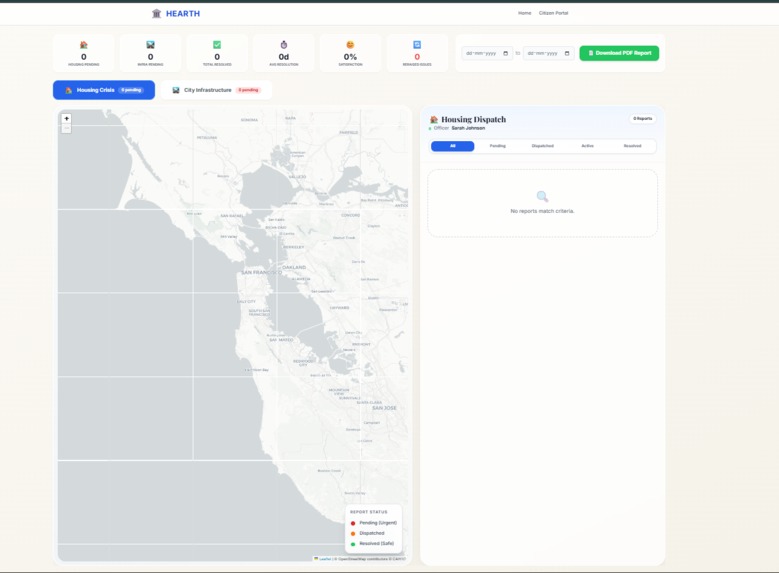Click the officer name Sarah Johnson
779x573 pixels.
tap(468, 128)
